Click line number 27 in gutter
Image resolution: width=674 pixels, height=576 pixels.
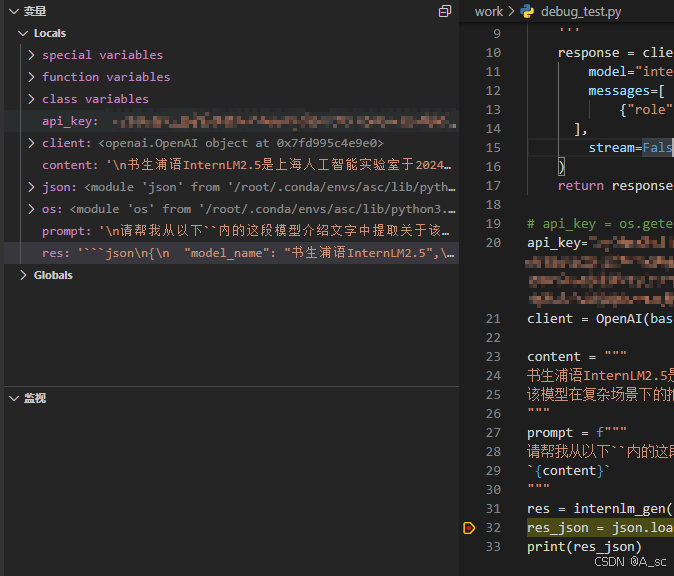tap(493, 432)
